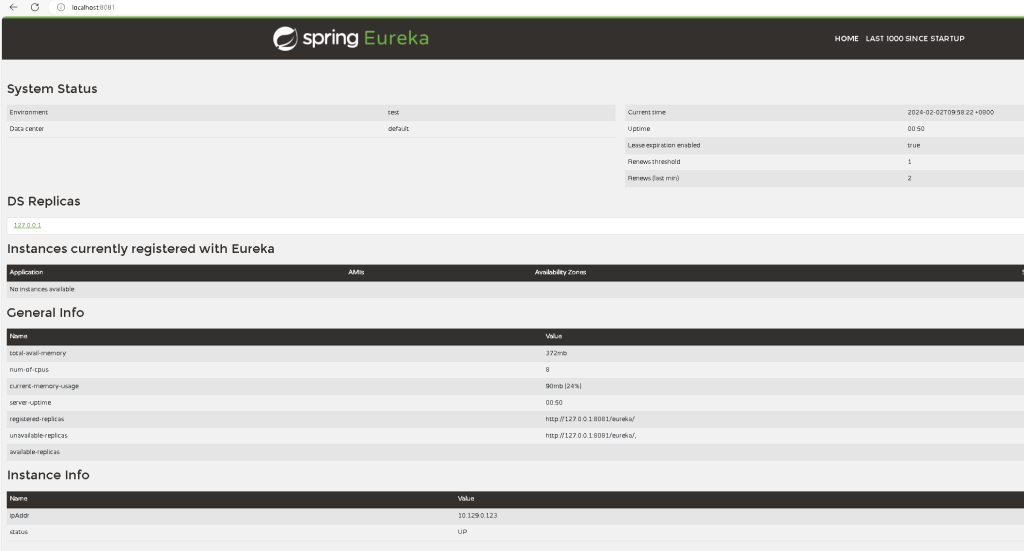The height and width of the screenshot is (551, 1024).
Task: Click the AMIs column header
Action: tap(356, 272)
